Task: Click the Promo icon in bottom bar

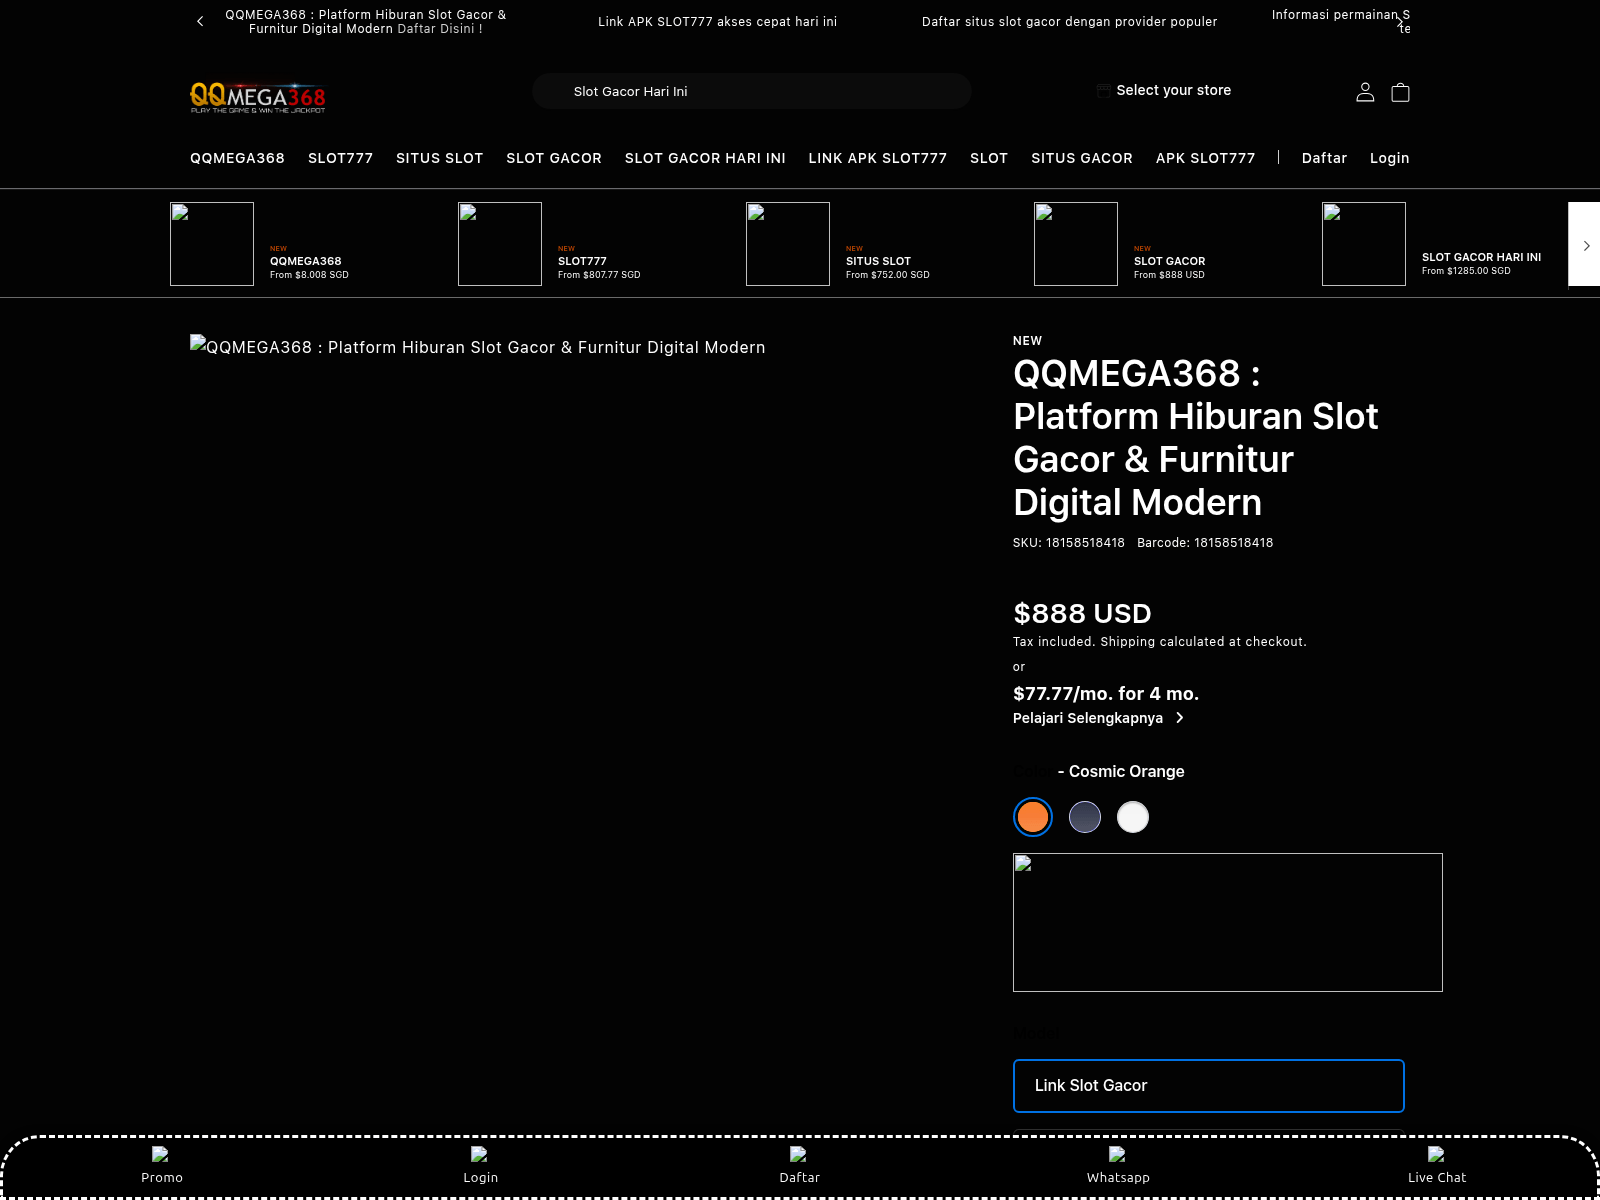Action: [160, 1154]
